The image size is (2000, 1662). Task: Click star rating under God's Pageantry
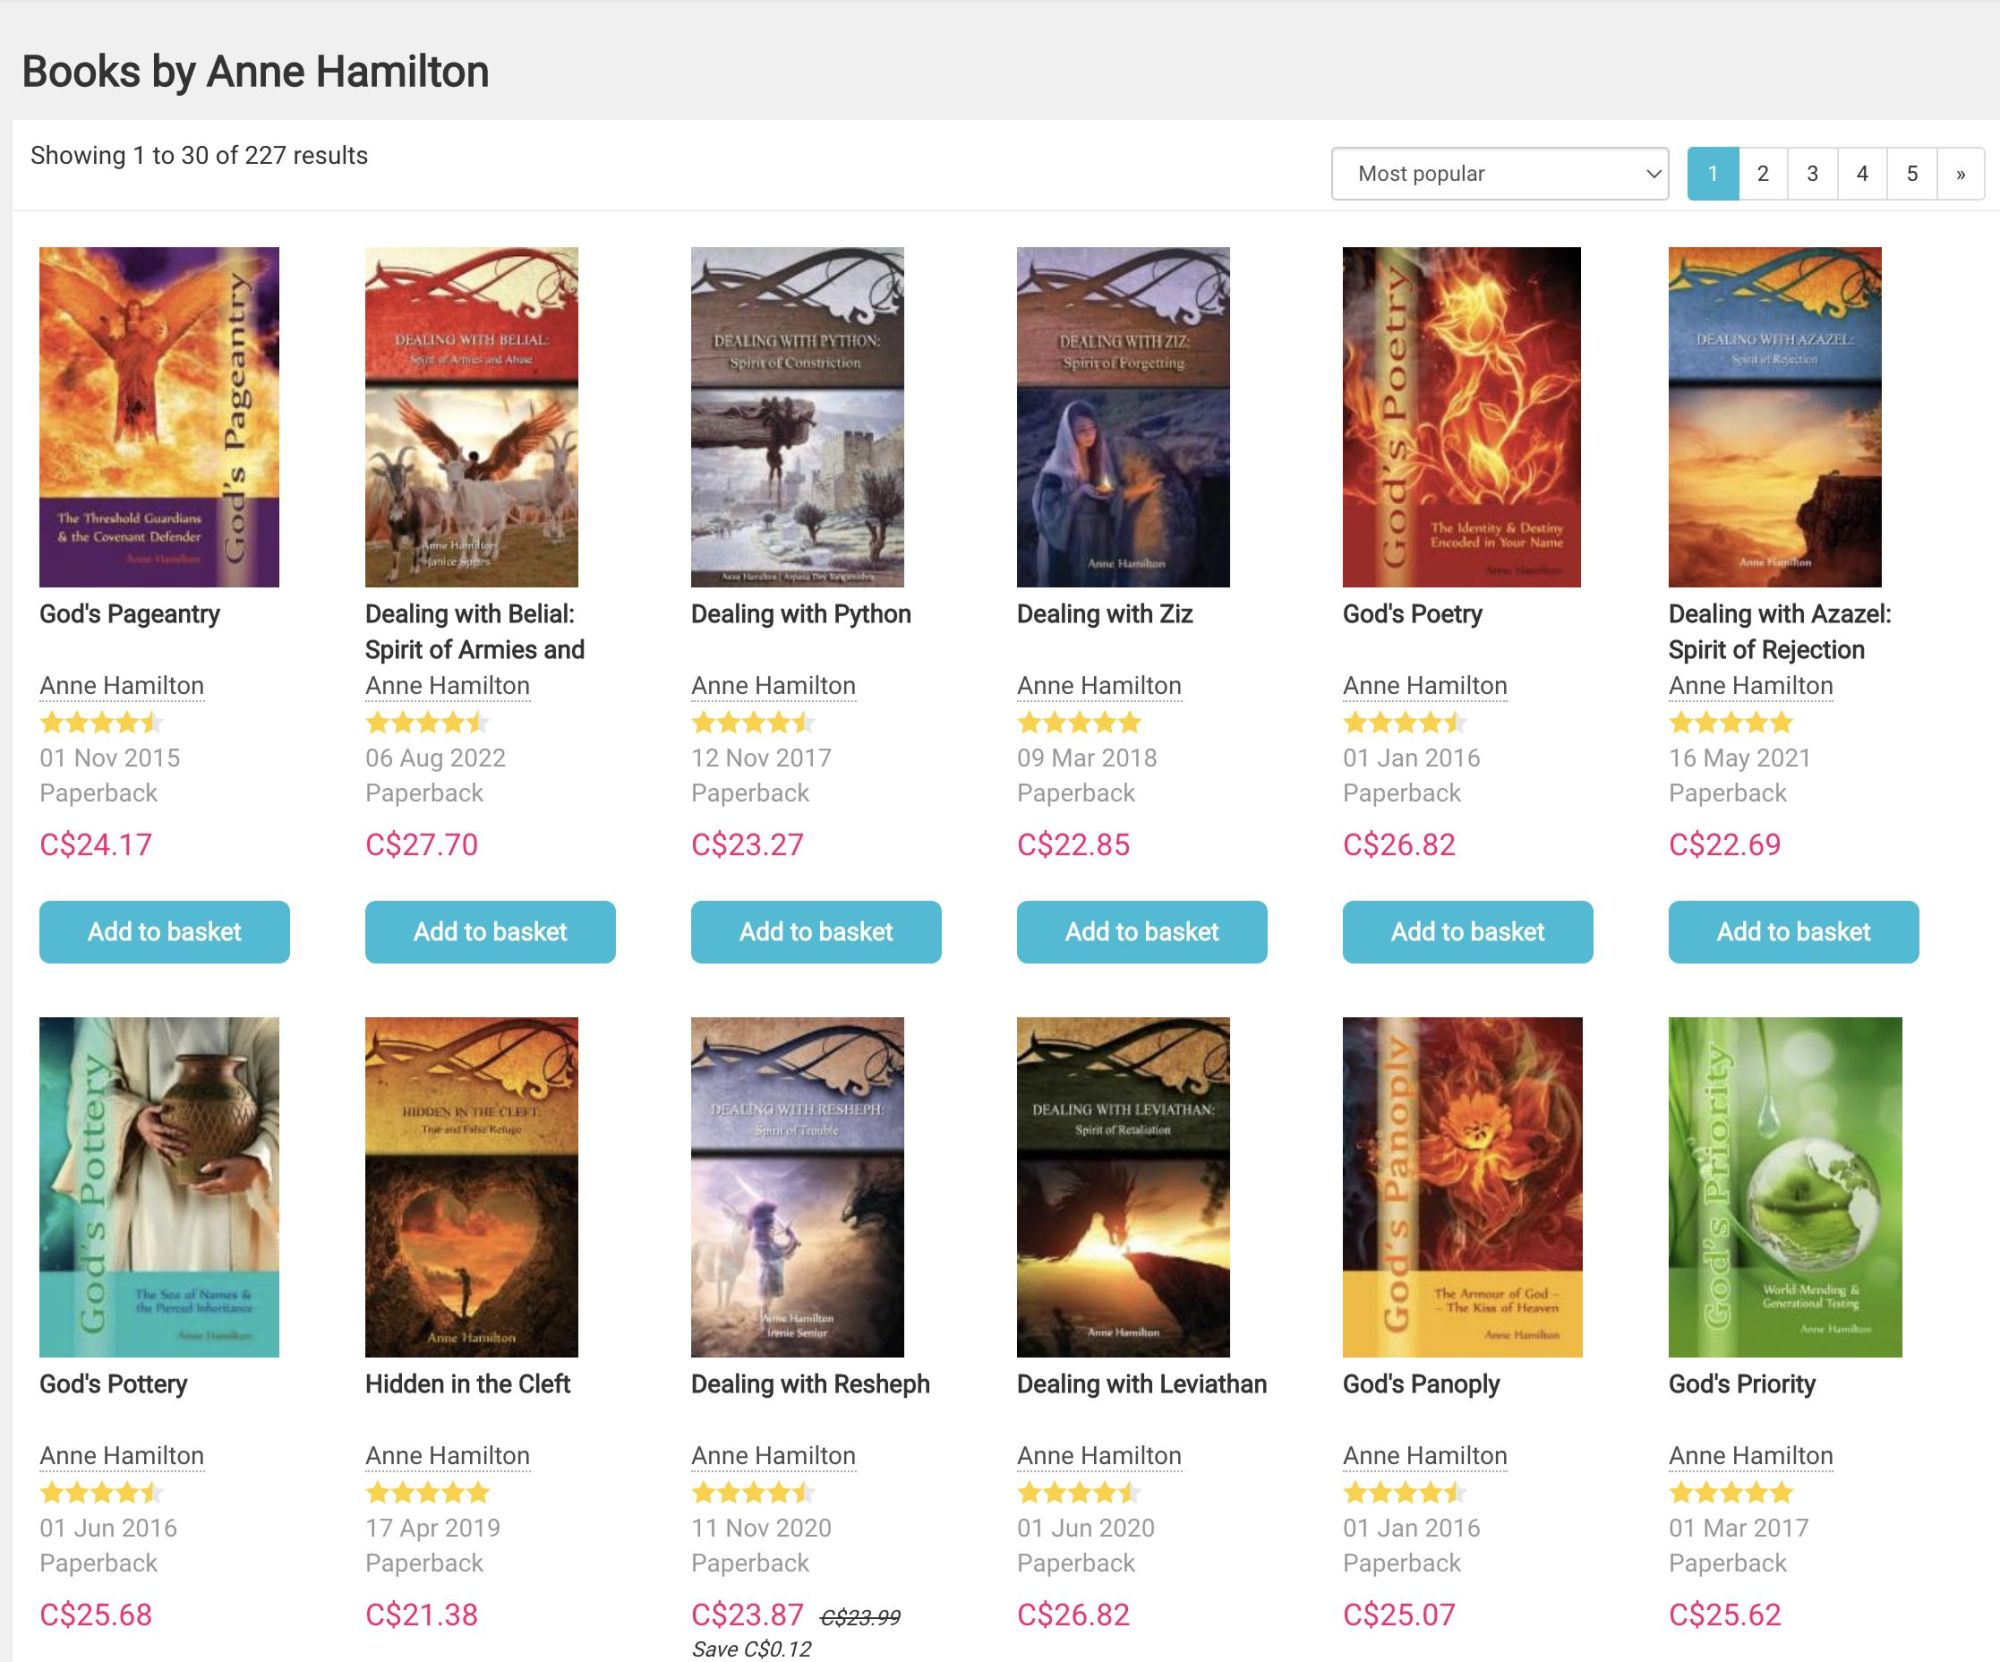point(101,722)
